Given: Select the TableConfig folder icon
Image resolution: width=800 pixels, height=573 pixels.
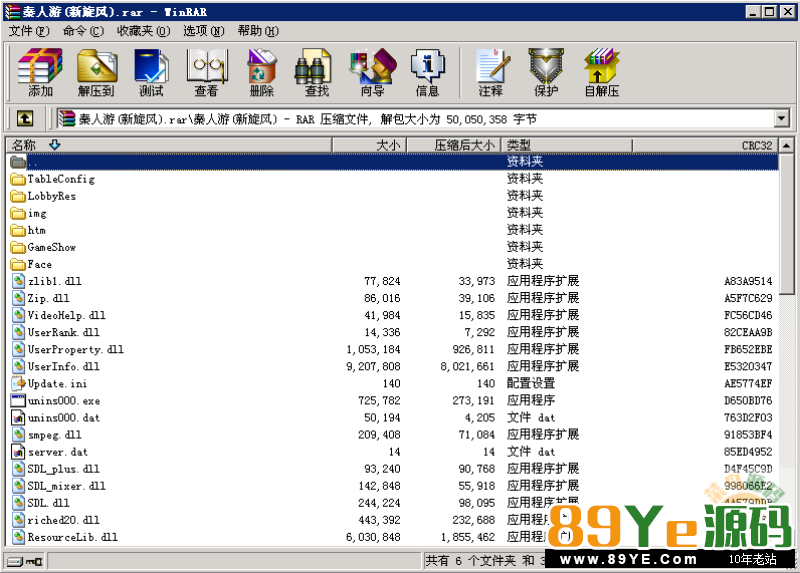Looking at the screenshot, I should 18,179.
